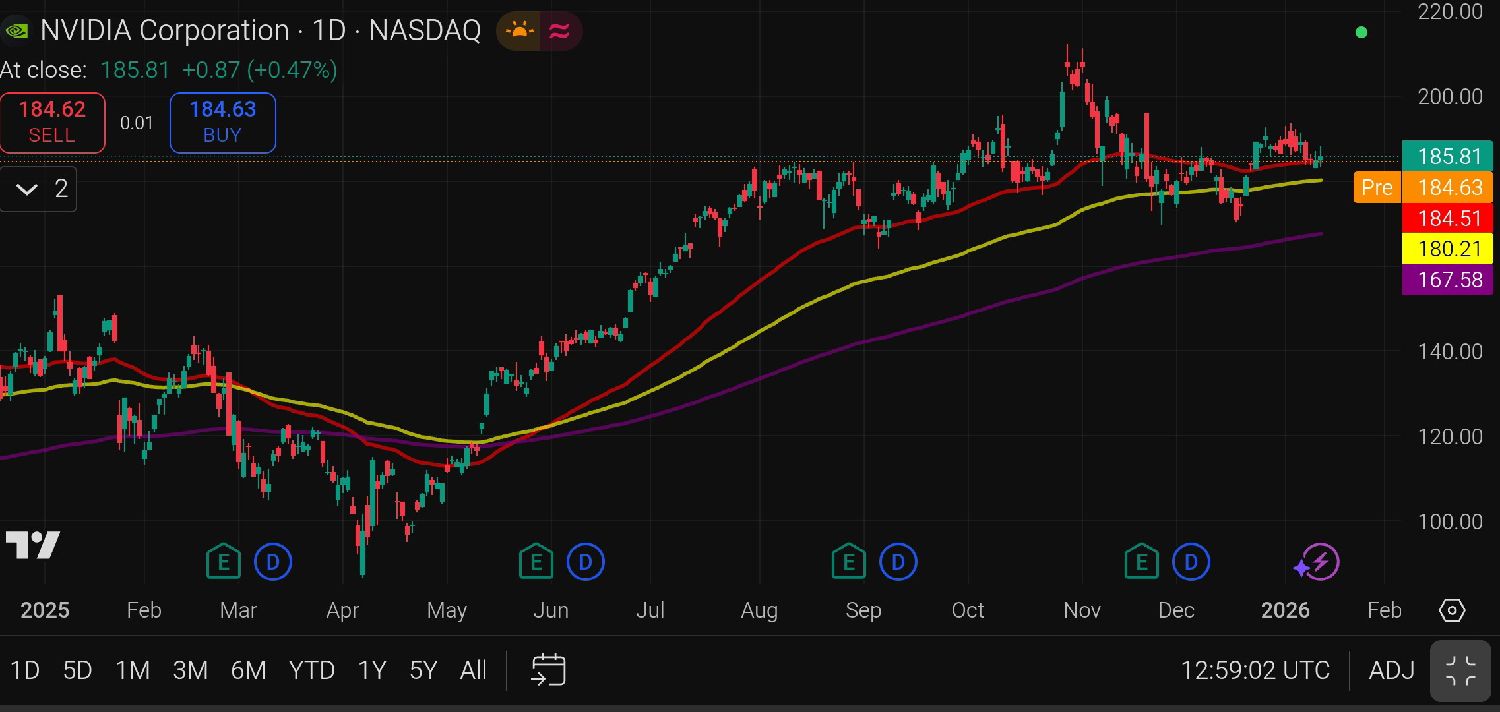Click the sun pre-market session icon

pyautogui.click(x=520, y=31)
